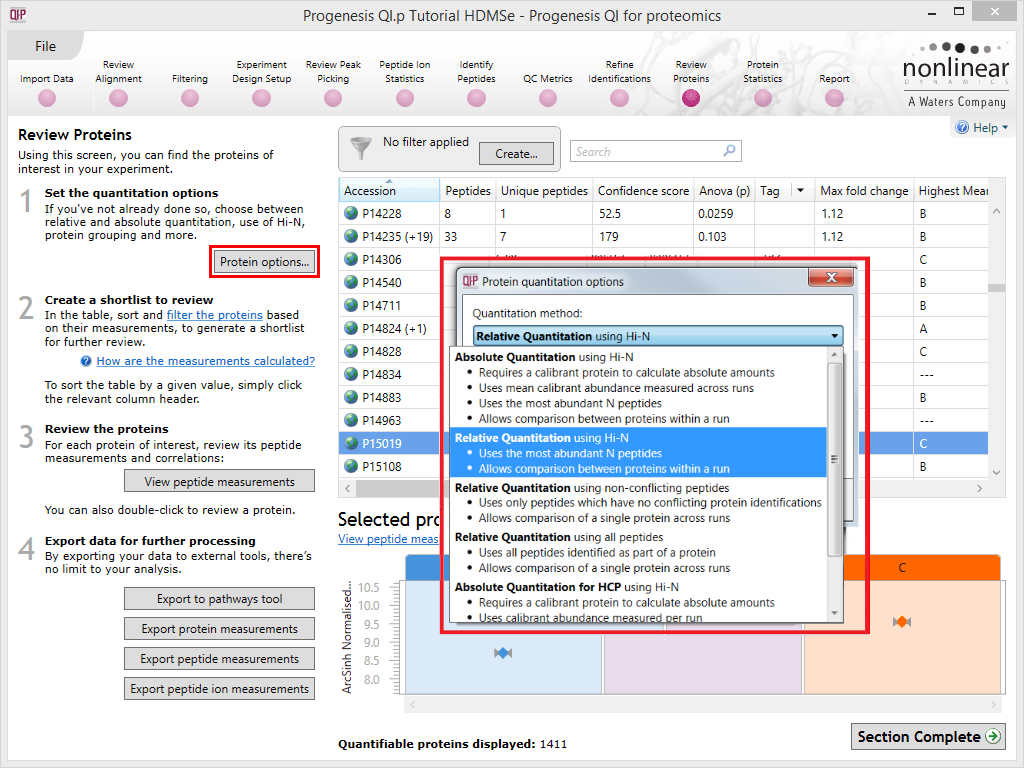Viewport: 1024px width, 768px height.
Task: Click the View peptide measurements link under Selected protein
Action: [x=388, y=539]
